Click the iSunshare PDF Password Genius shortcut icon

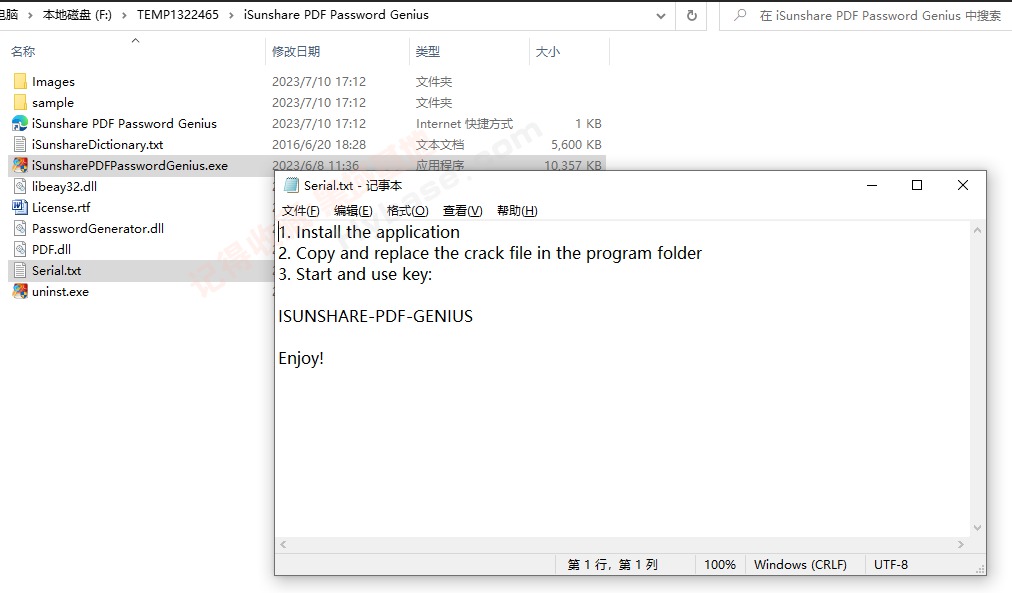[x=20, y=123]
